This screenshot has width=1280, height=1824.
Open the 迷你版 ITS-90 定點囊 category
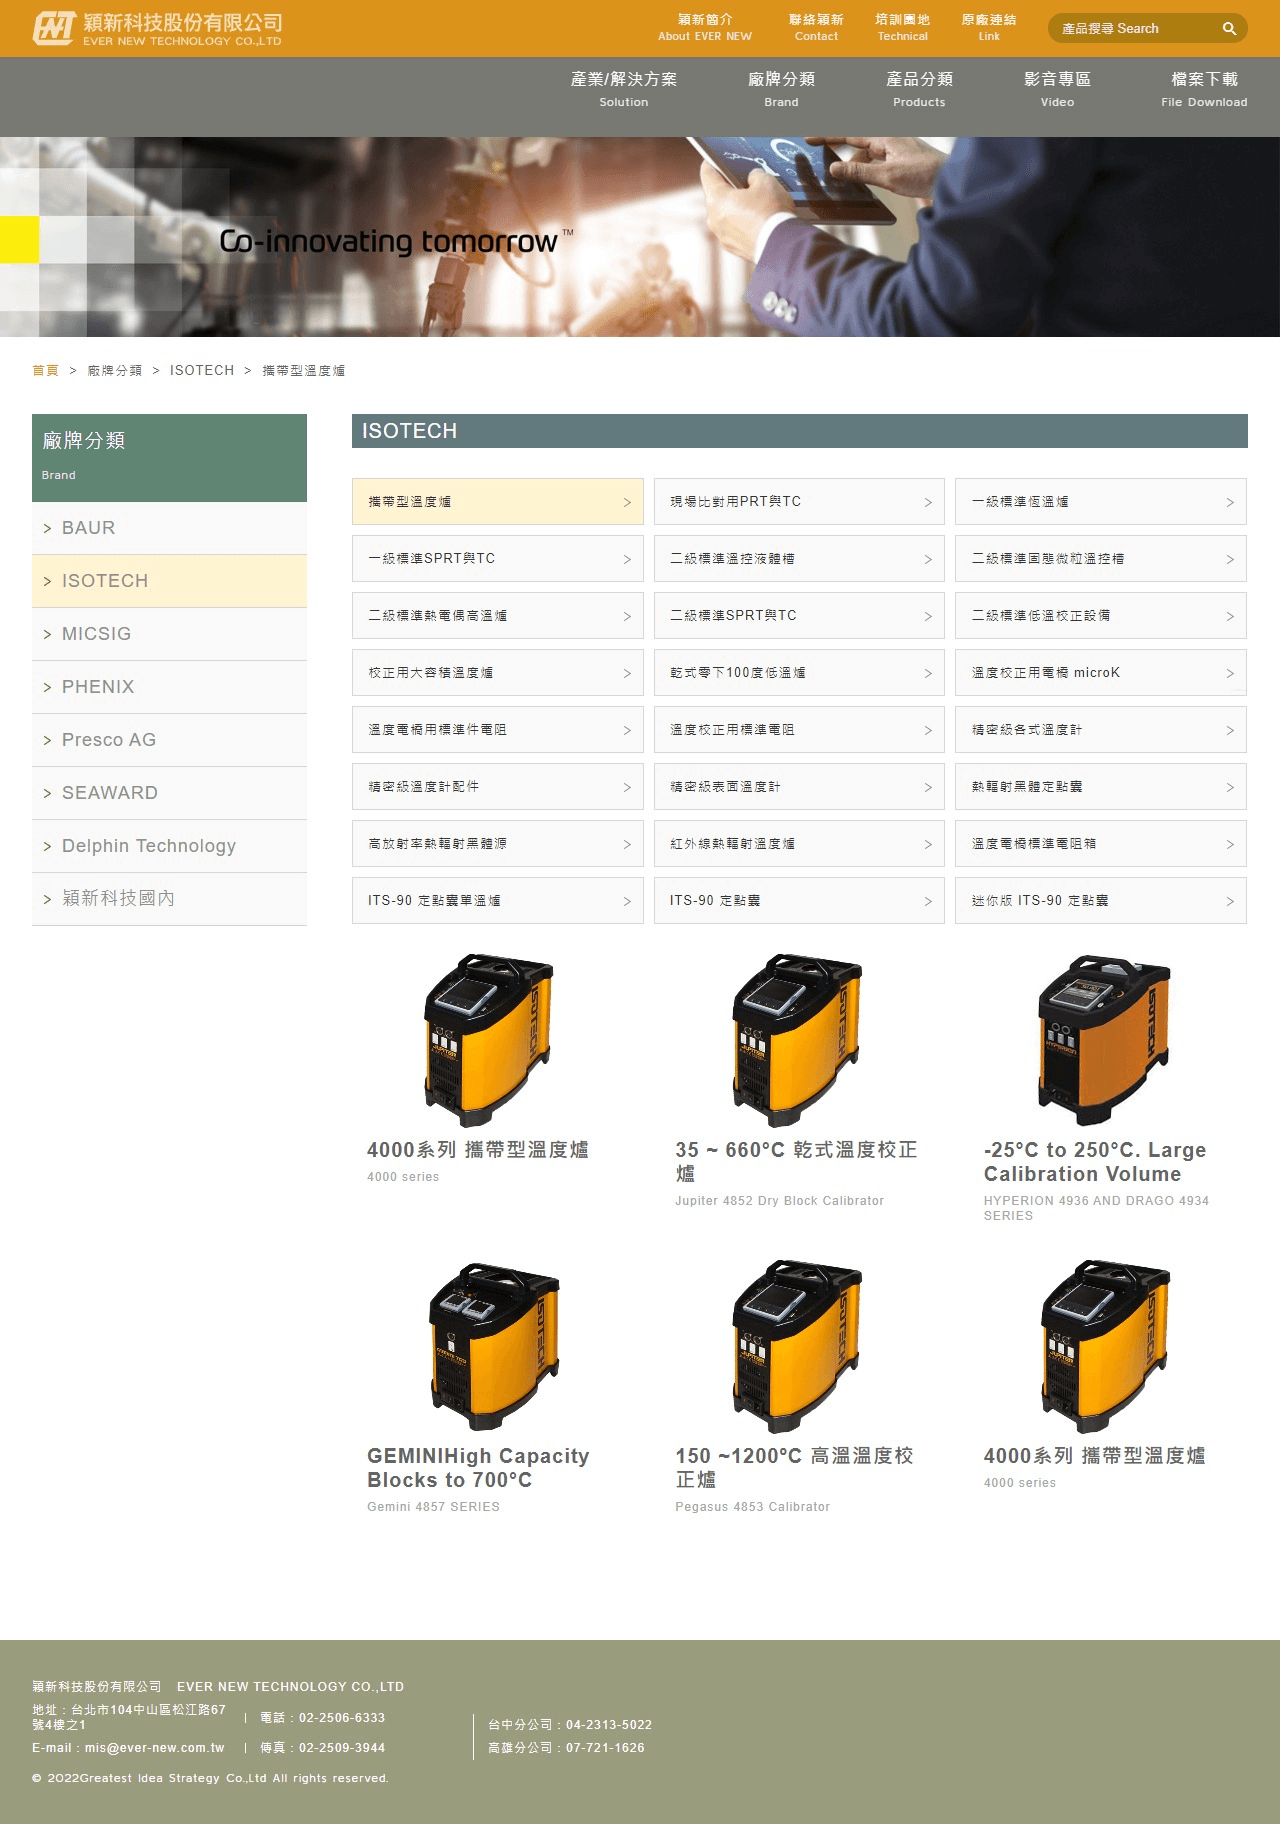point(1101,901)
